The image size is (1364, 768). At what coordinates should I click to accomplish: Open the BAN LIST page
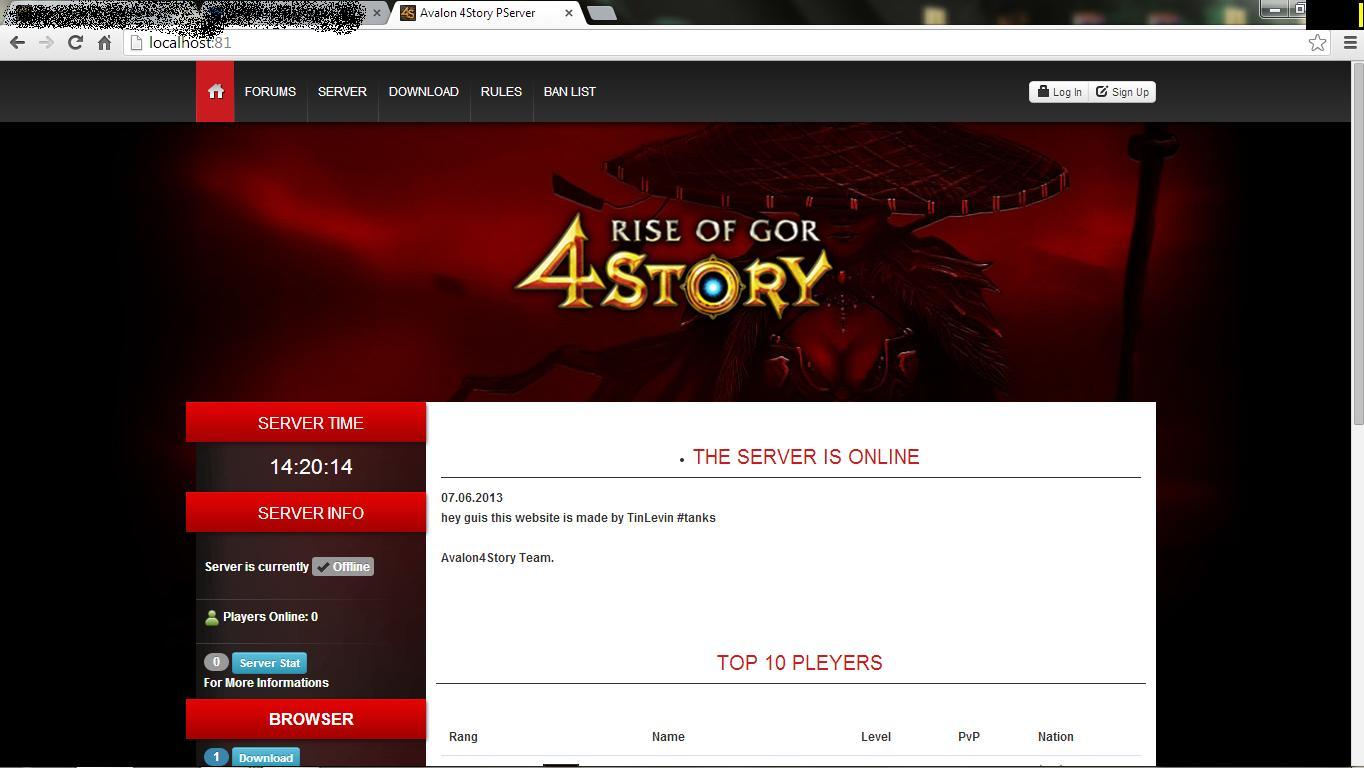click(x=570, y=91)
